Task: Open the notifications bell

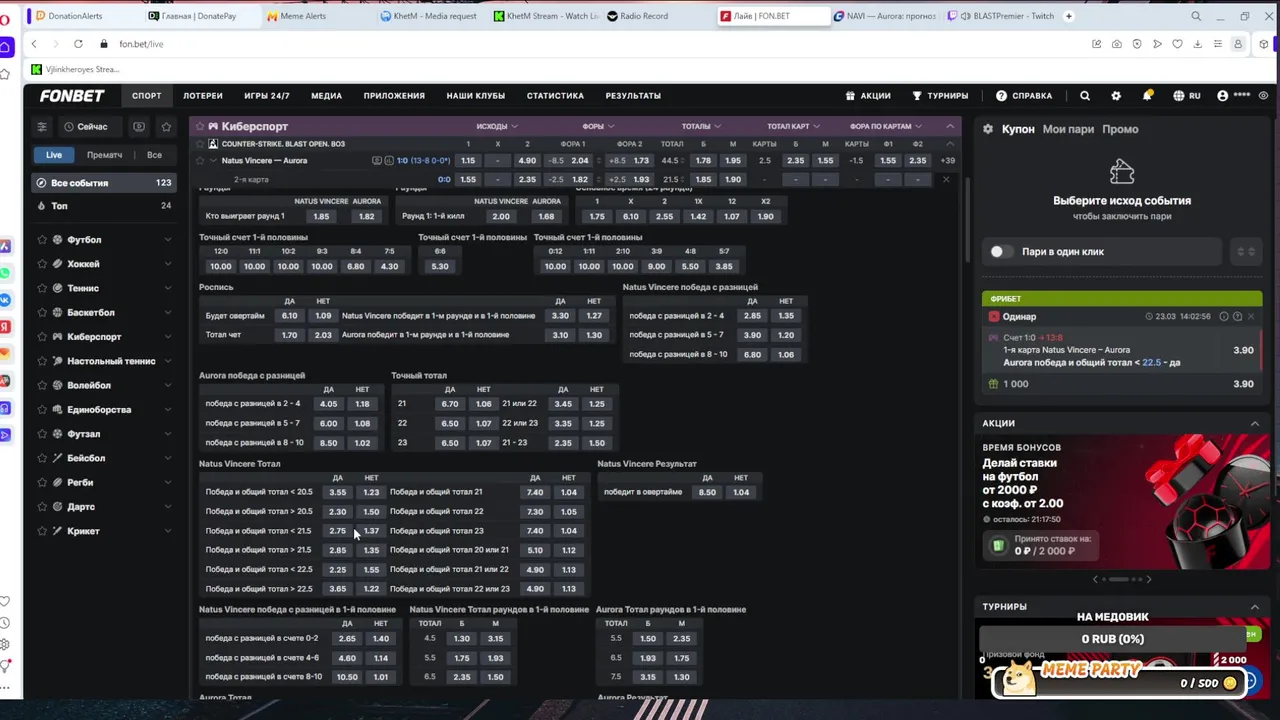Action: click(1147, 96)
